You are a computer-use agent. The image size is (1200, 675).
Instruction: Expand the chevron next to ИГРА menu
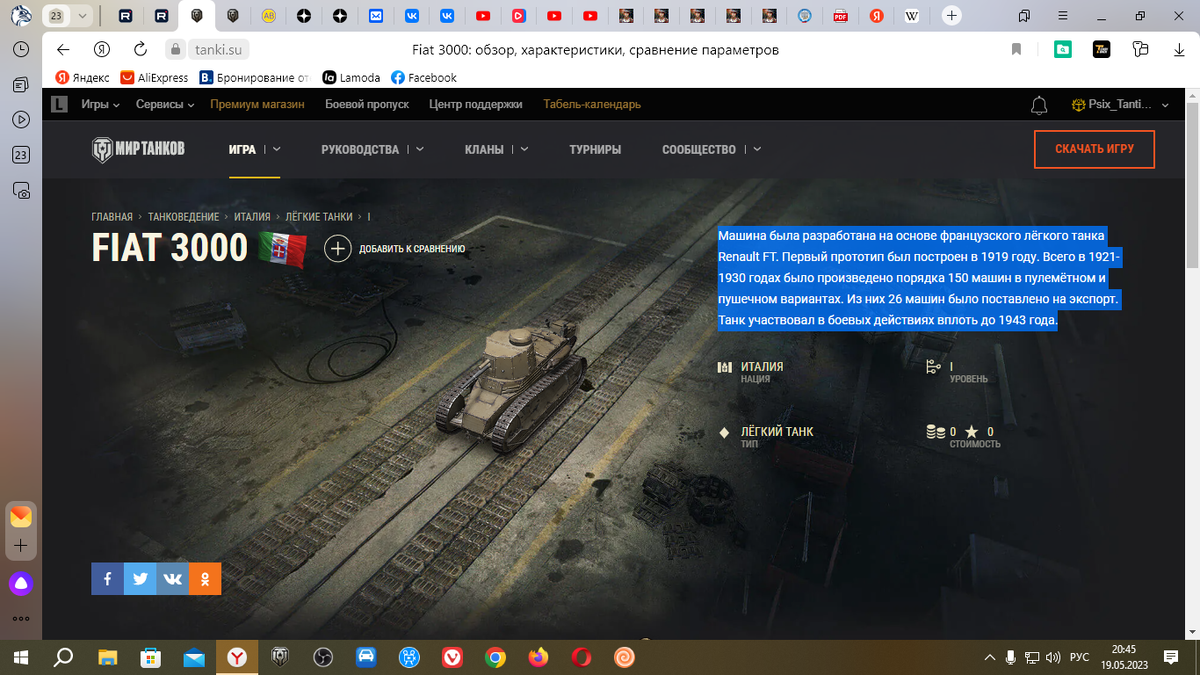pos(277,149)
